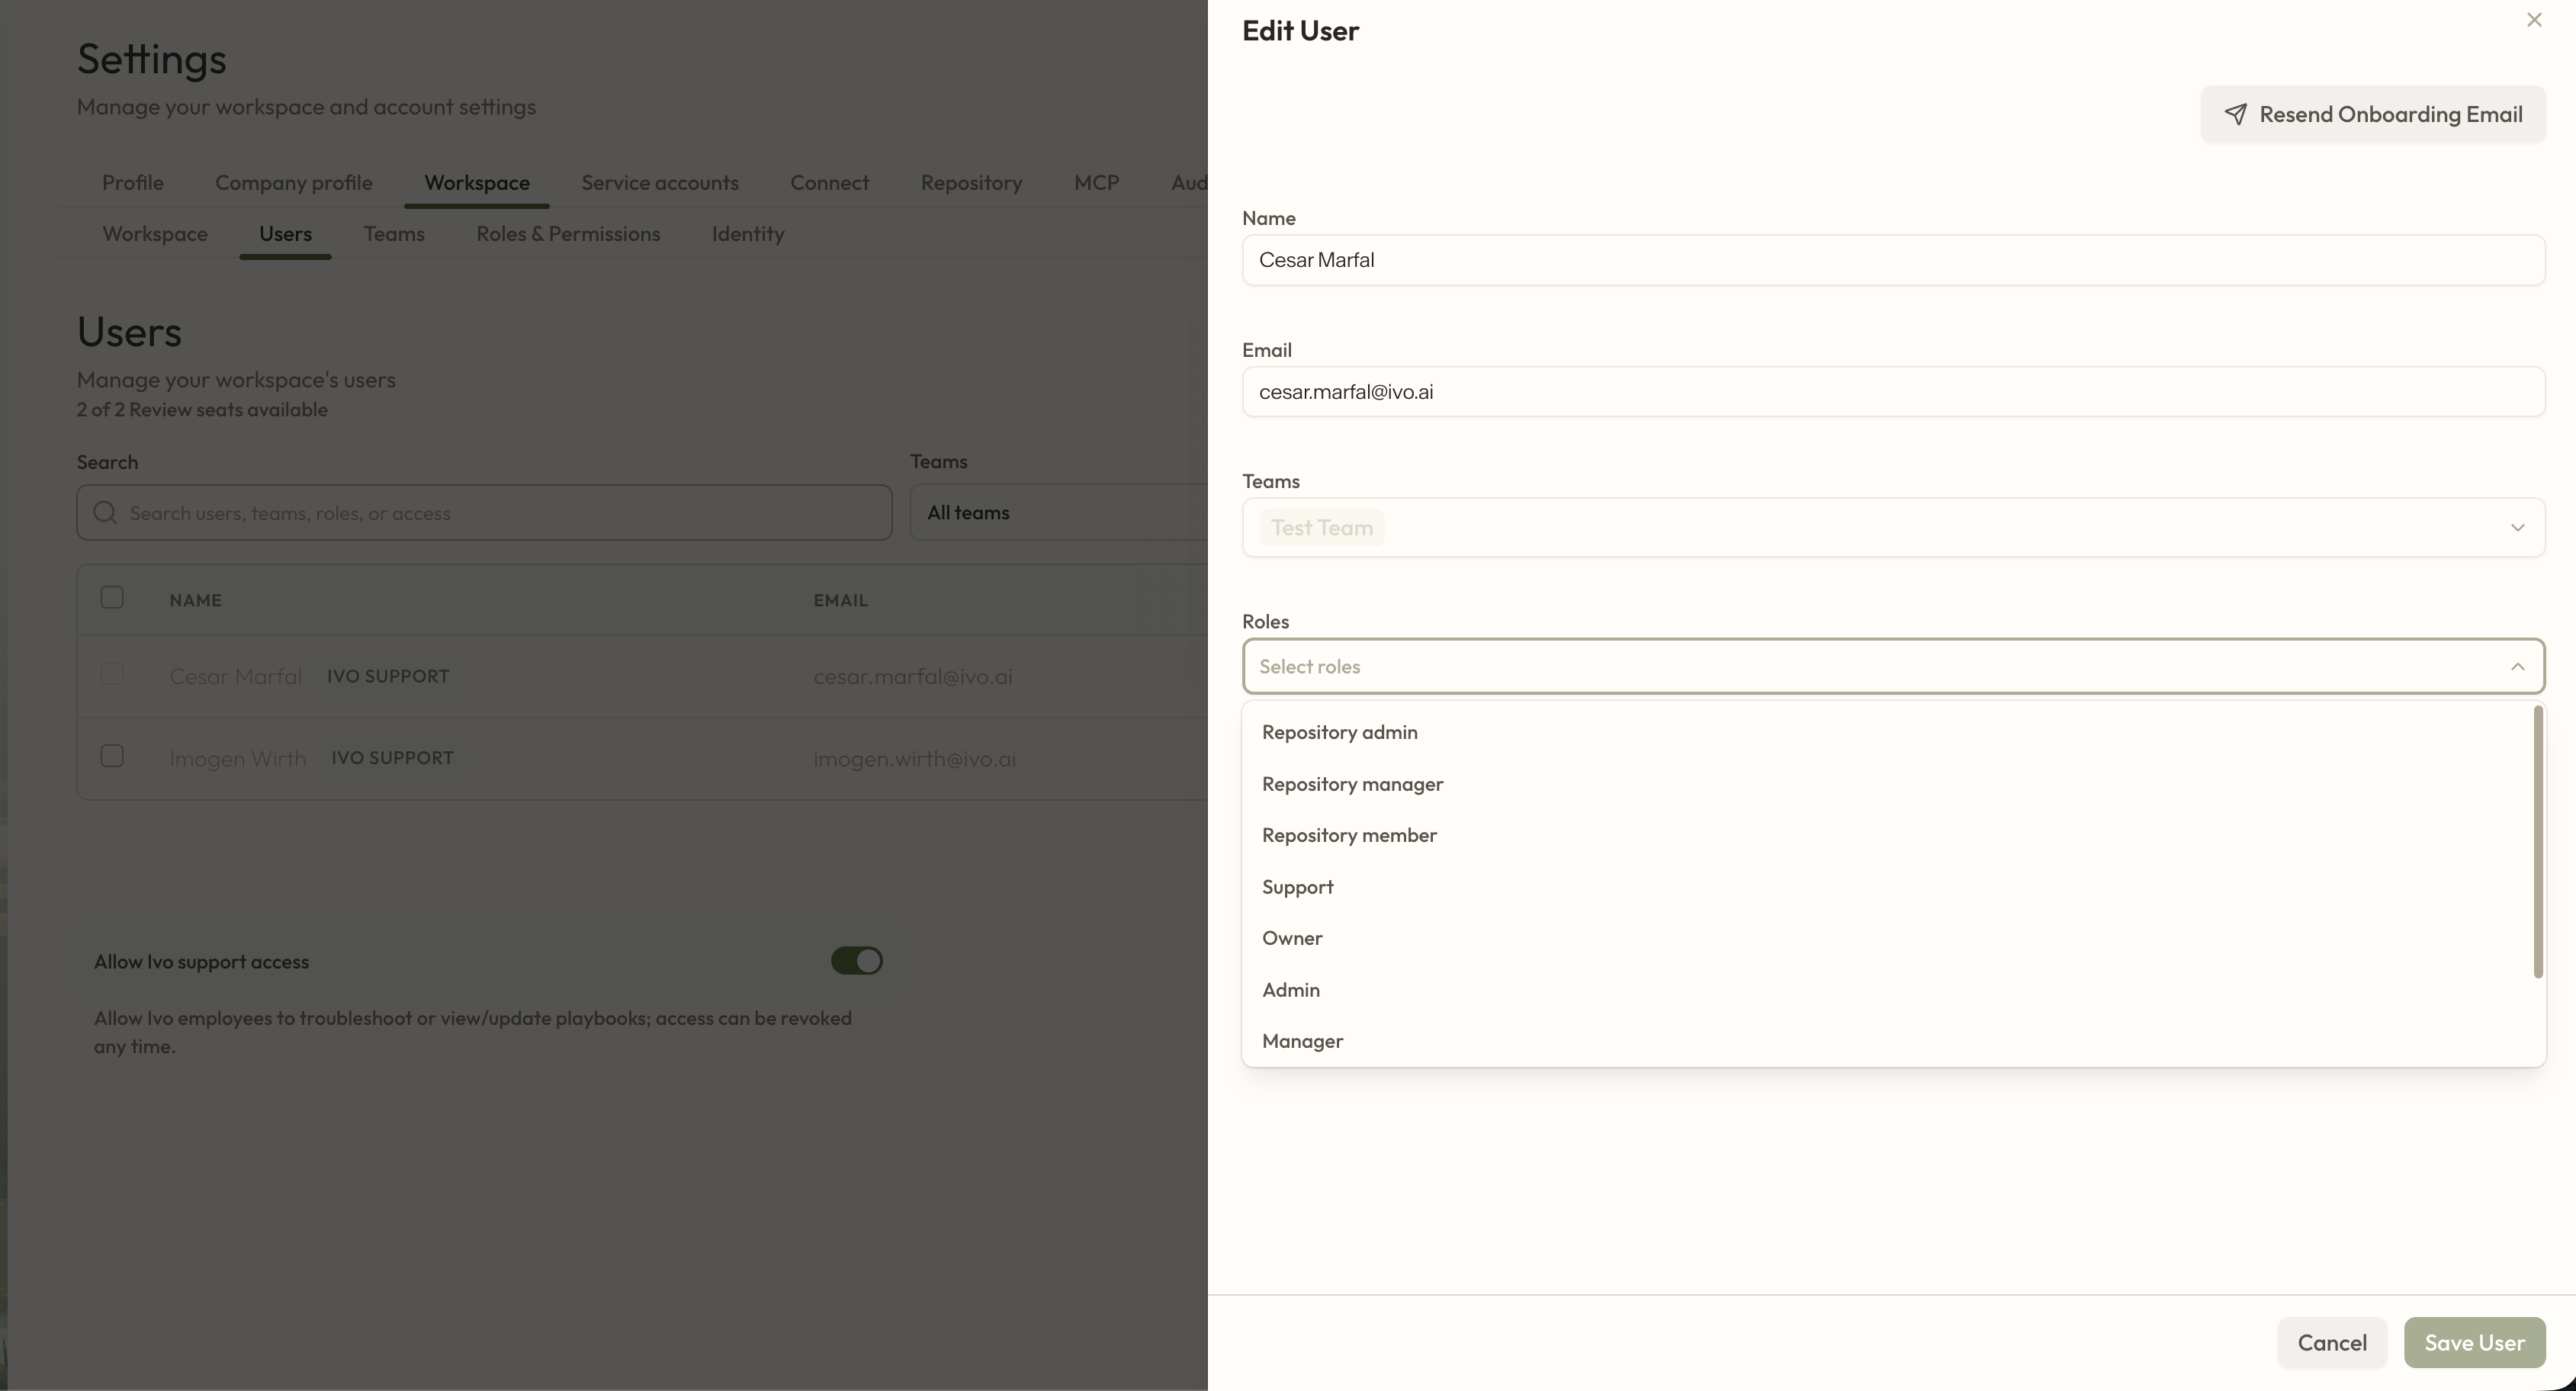Disable Allow Ivo support access
The width and height of the screenshot is (2576, 1391).
pyautogui.click(x=856, y=961)
